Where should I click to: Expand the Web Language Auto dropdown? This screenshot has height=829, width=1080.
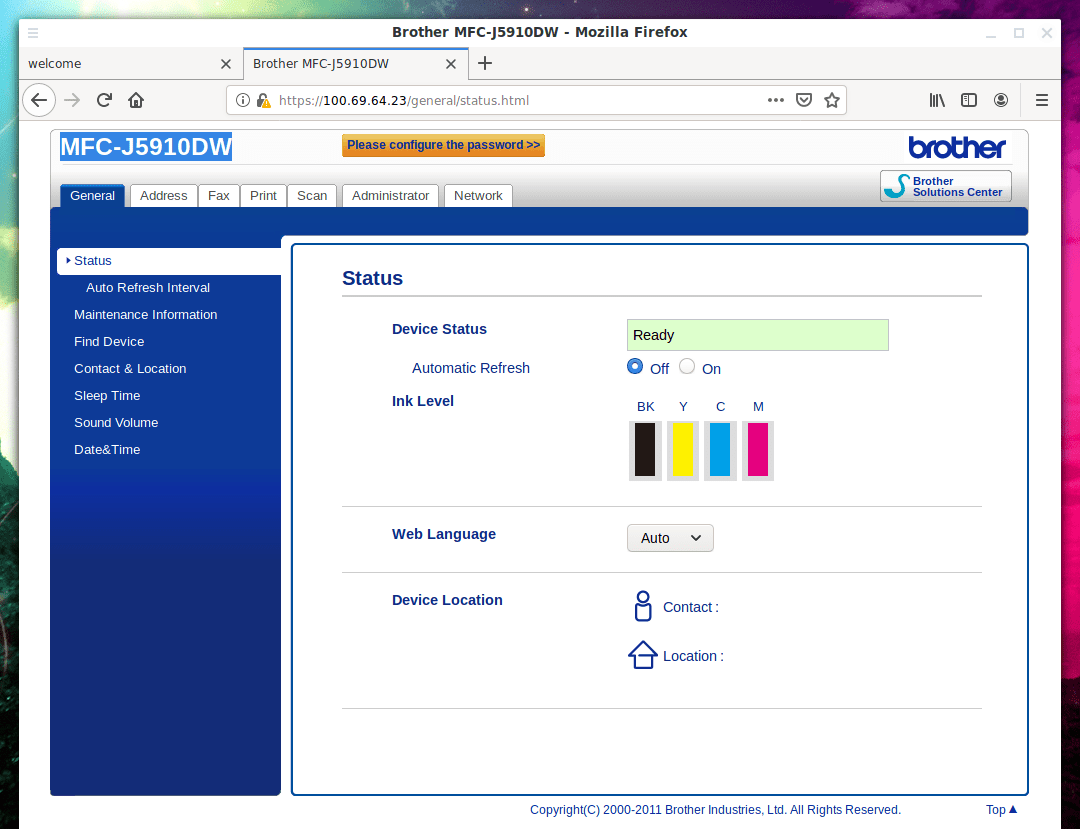(x=670, y=538)
